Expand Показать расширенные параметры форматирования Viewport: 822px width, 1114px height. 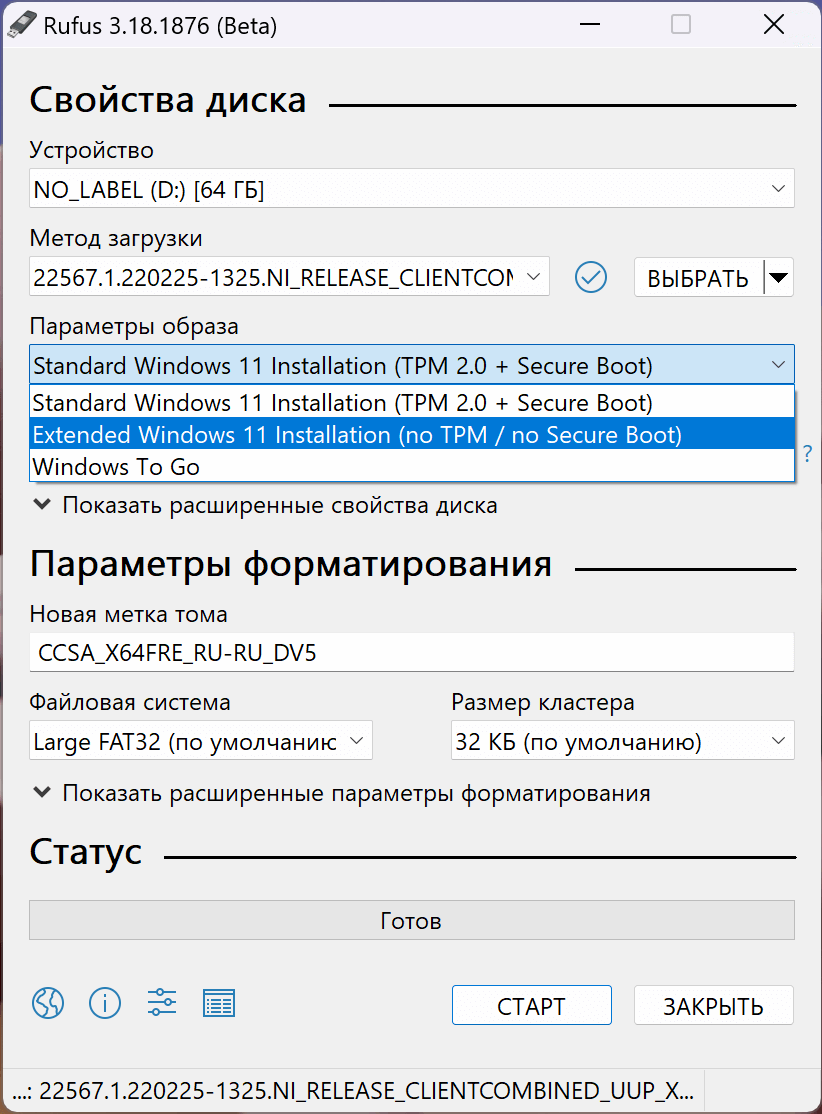coord(340,794)
